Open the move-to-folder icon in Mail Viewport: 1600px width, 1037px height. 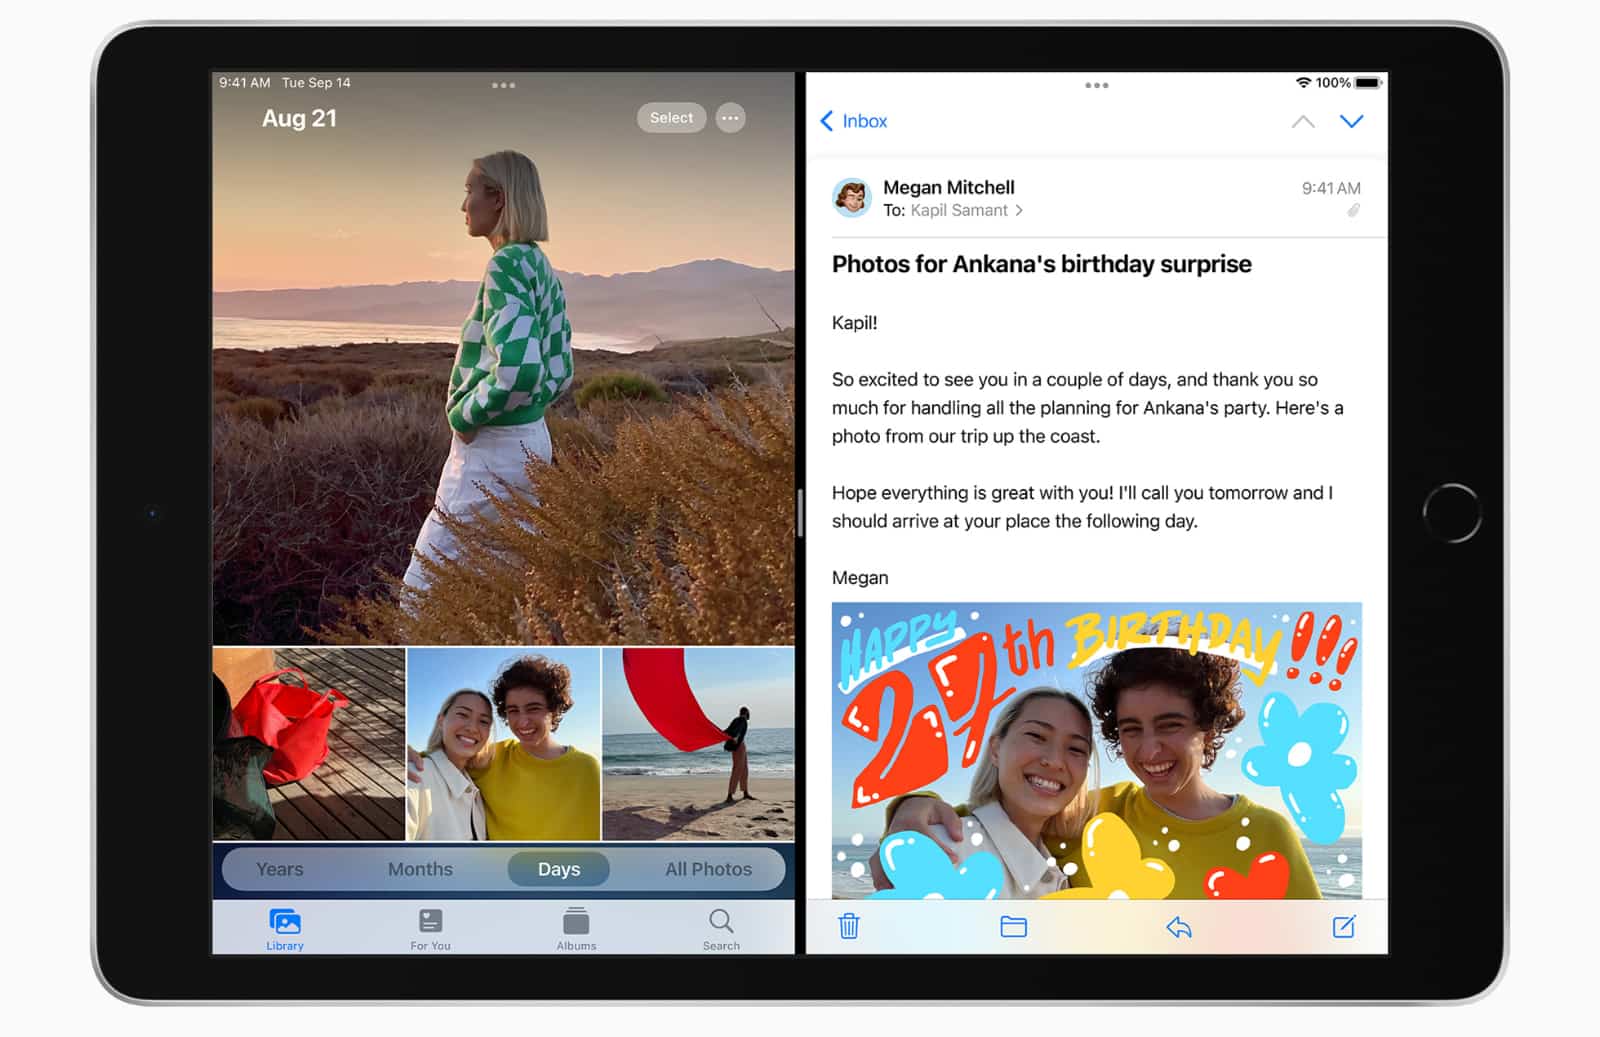point(1013,926)
